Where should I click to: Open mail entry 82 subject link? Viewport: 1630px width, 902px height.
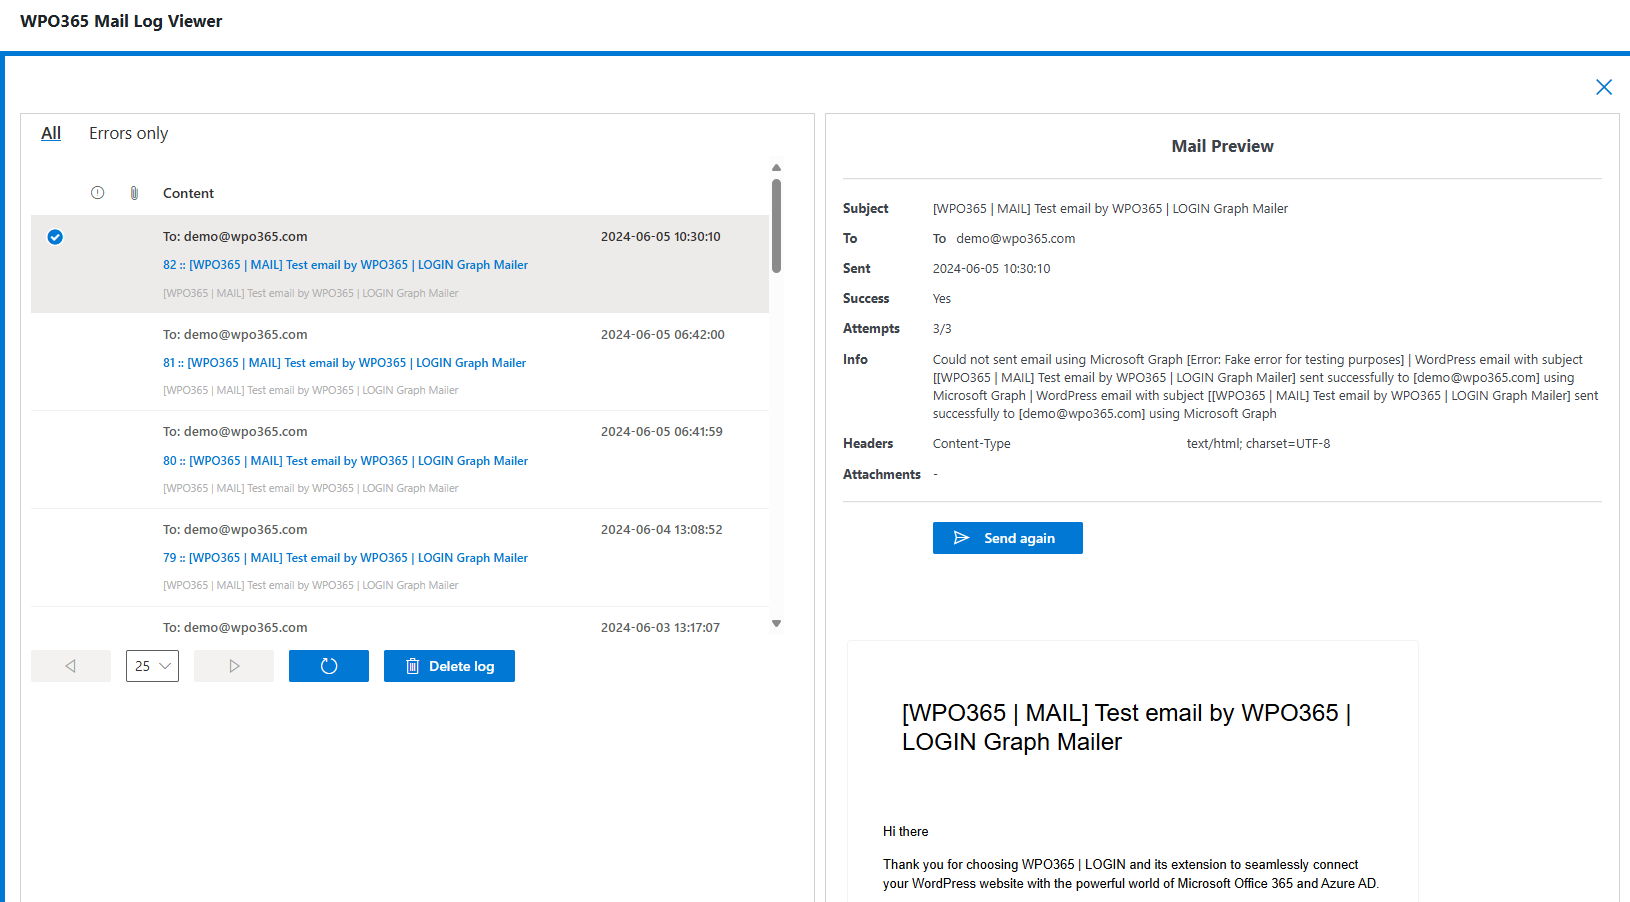point(345,265)
